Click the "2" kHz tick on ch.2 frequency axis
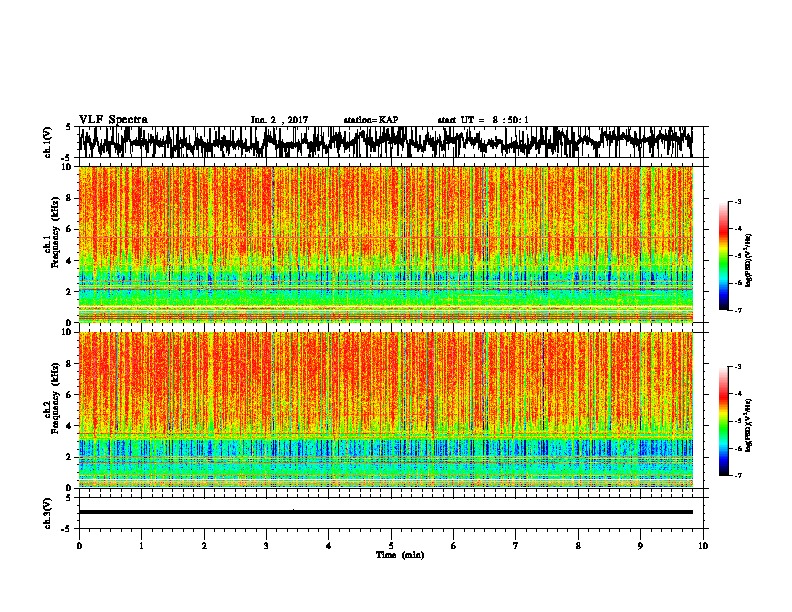The image size is (792, 612). pyautogui.click(x=69, y=457)
